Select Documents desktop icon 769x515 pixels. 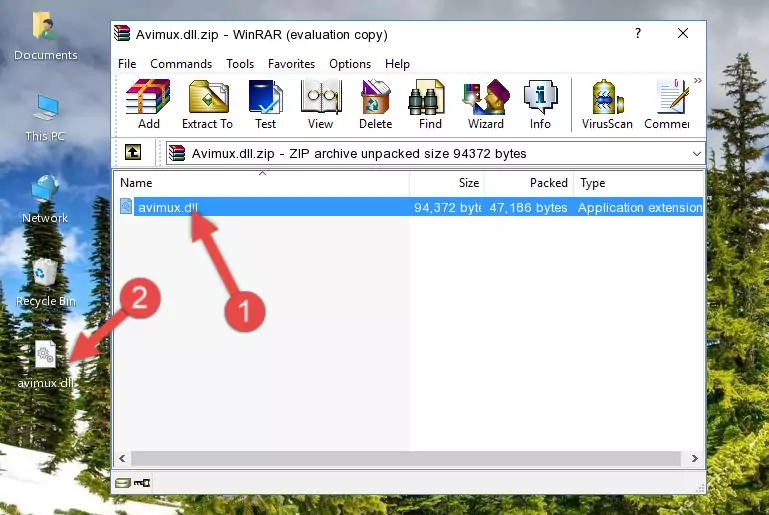(45, 37)
